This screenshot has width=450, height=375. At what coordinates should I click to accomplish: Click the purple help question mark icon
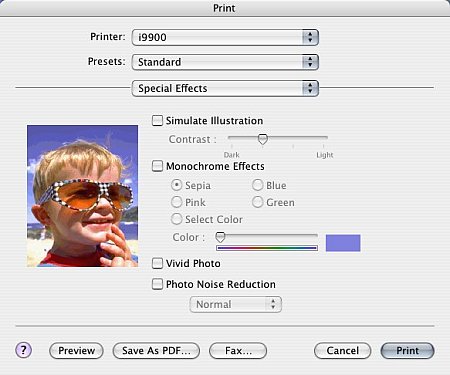23,350
